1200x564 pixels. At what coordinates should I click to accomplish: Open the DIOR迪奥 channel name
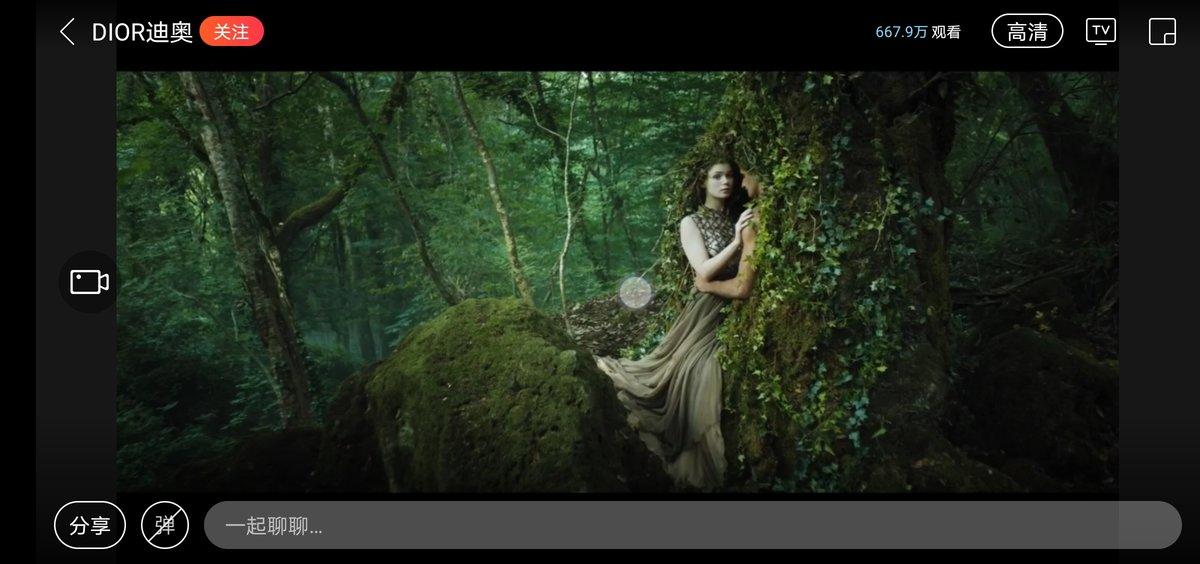[x=142, y=32]
